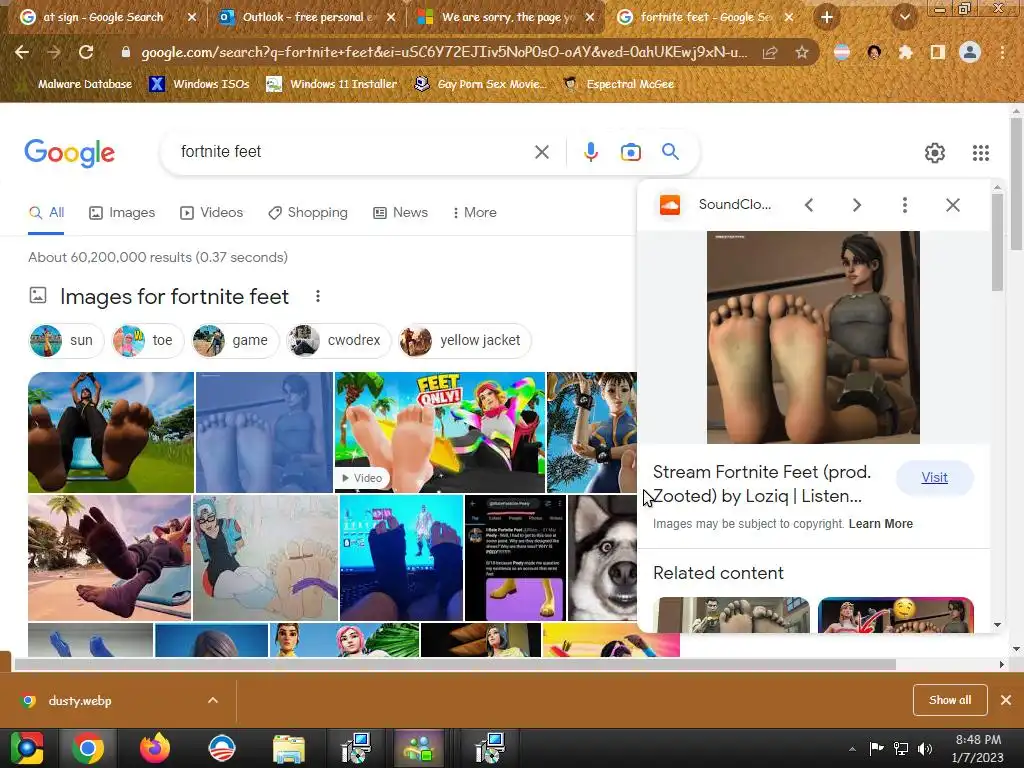Image resolution: width=1024 pixels, height=768 pixels.
Task: Share this page from the address bar
Action: click(770, 52)
